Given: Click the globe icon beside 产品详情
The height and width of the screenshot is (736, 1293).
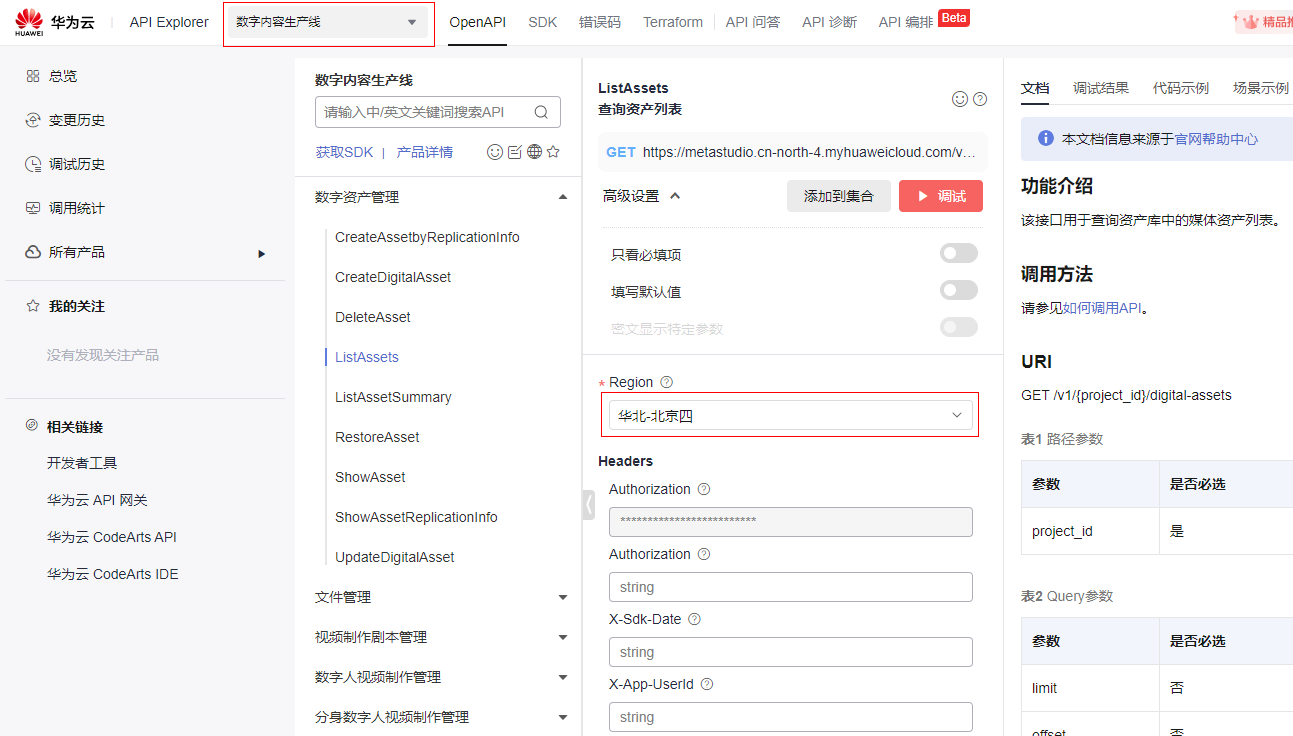Looking at the screenshot, I should 534,152.
